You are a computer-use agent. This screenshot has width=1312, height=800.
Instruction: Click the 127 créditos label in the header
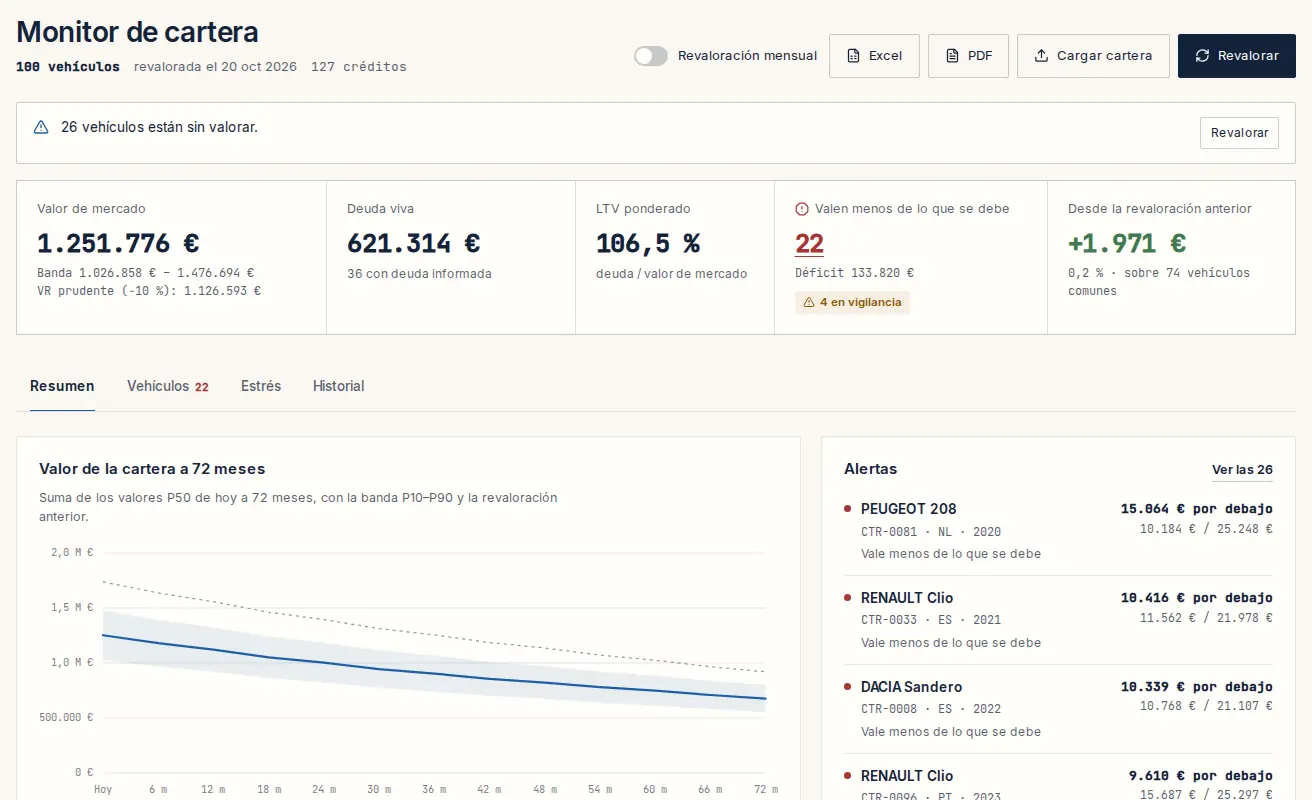359,67
